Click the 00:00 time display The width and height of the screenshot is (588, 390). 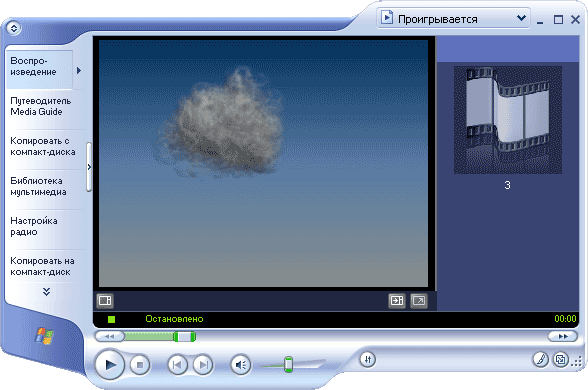point(565,319)
